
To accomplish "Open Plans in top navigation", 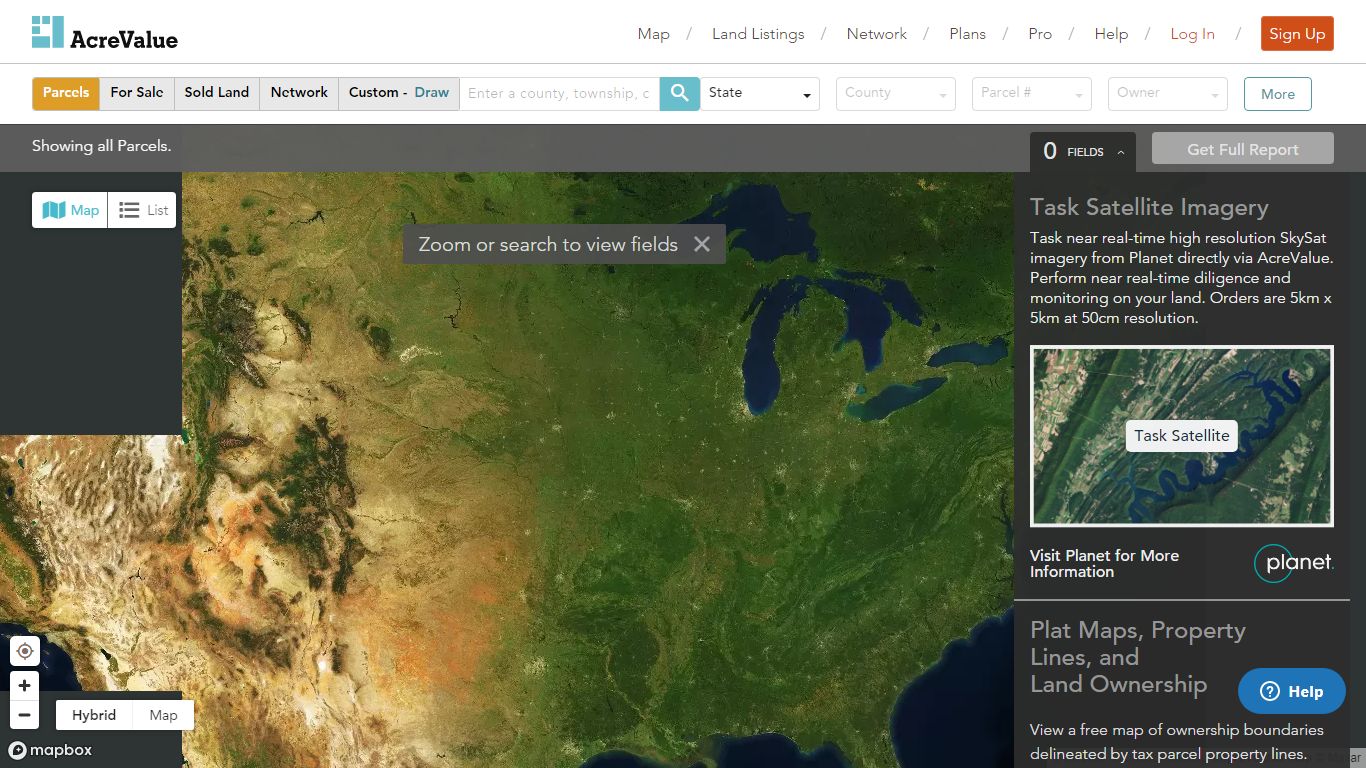I will tap(967, 34).
